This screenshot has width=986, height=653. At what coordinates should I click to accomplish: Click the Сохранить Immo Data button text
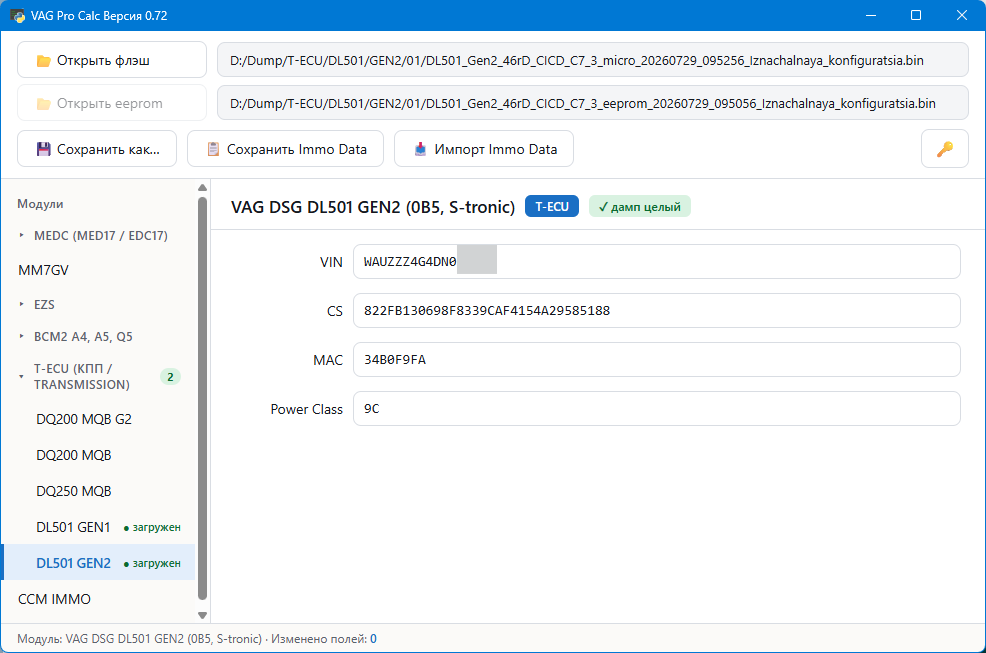point(297,149)
